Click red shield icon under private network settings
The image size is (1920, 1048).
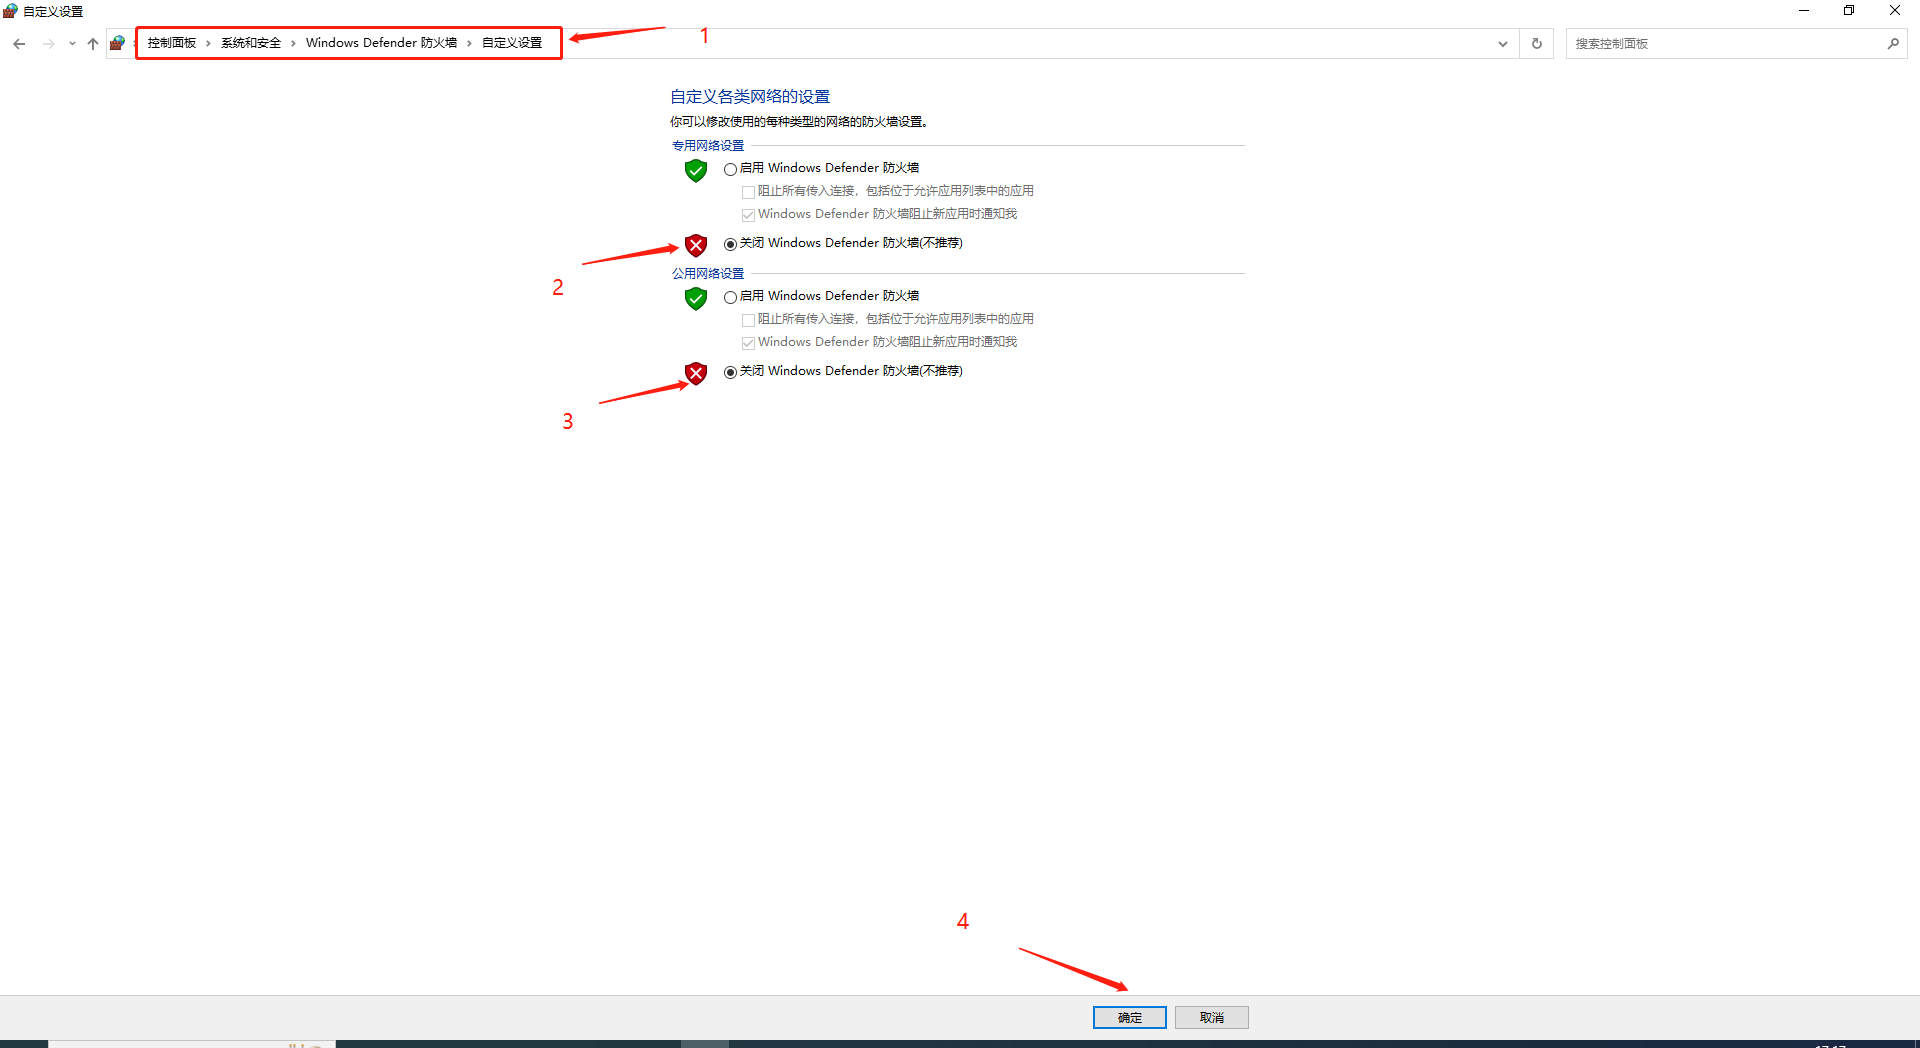click(696, 246)
